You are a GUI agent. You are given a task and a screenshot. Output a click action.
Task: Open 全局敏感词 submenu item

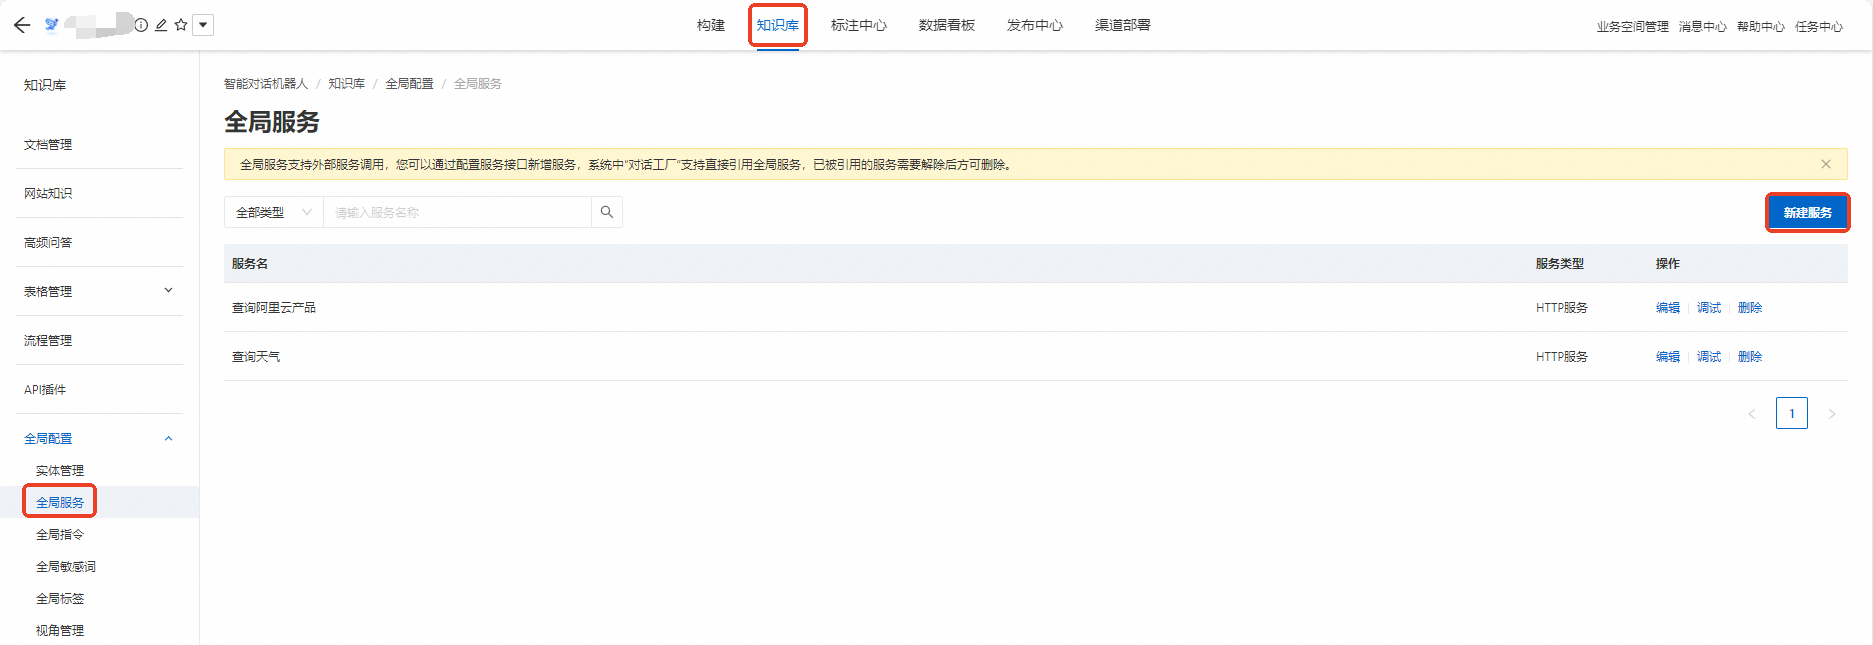pos(66,567)
